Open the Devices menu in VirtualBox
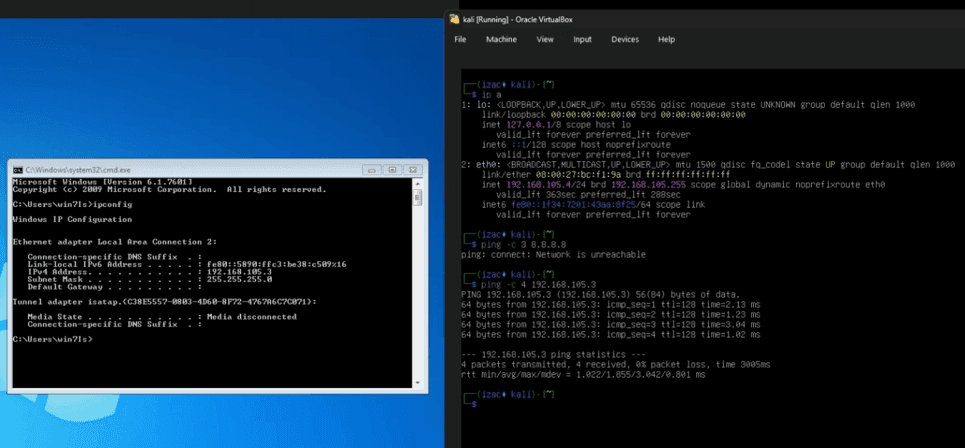The width and height of the screenshot is (965, 448). [x=625, y=39]
